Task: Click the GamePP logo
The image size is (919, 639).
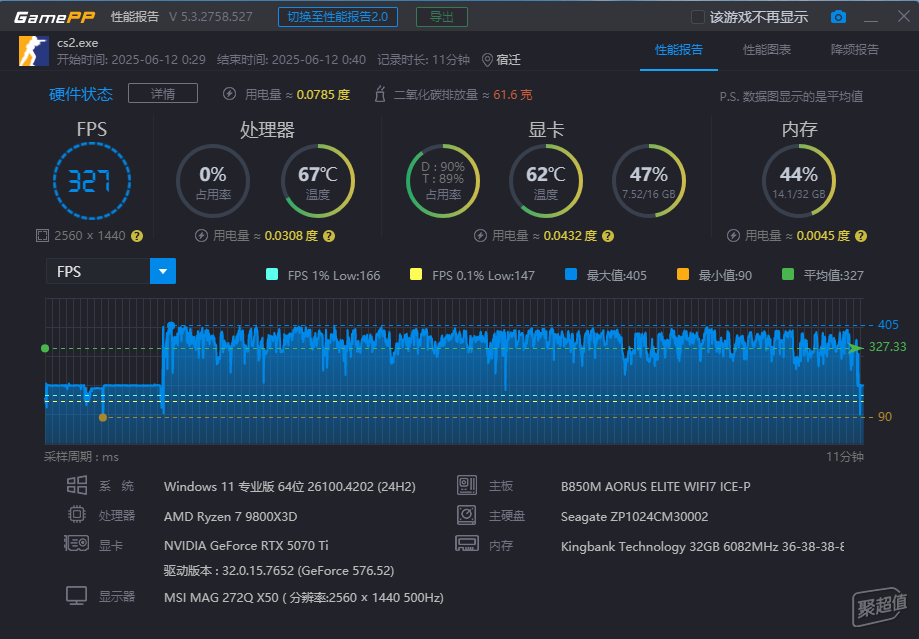Action: coord(54,17)
